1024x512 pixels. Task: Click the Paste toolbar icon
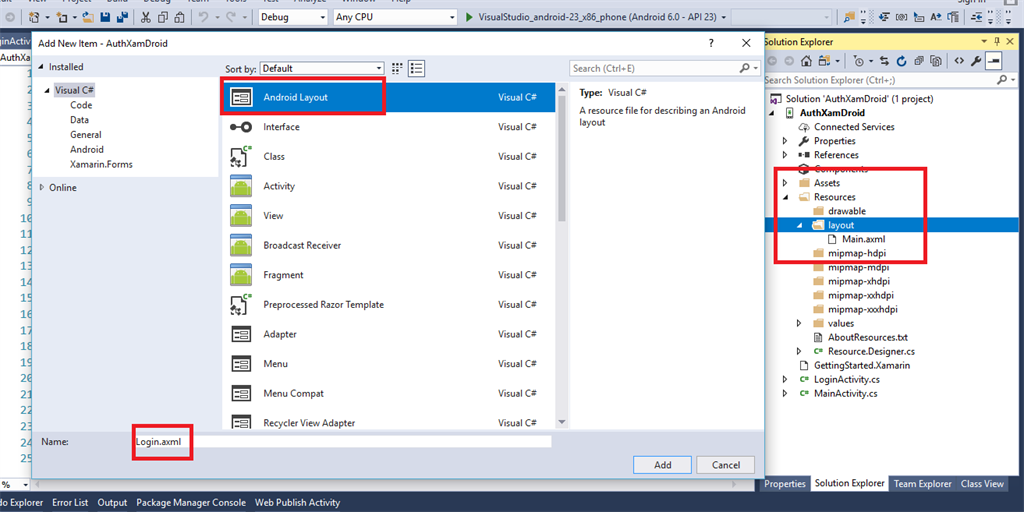179,17
